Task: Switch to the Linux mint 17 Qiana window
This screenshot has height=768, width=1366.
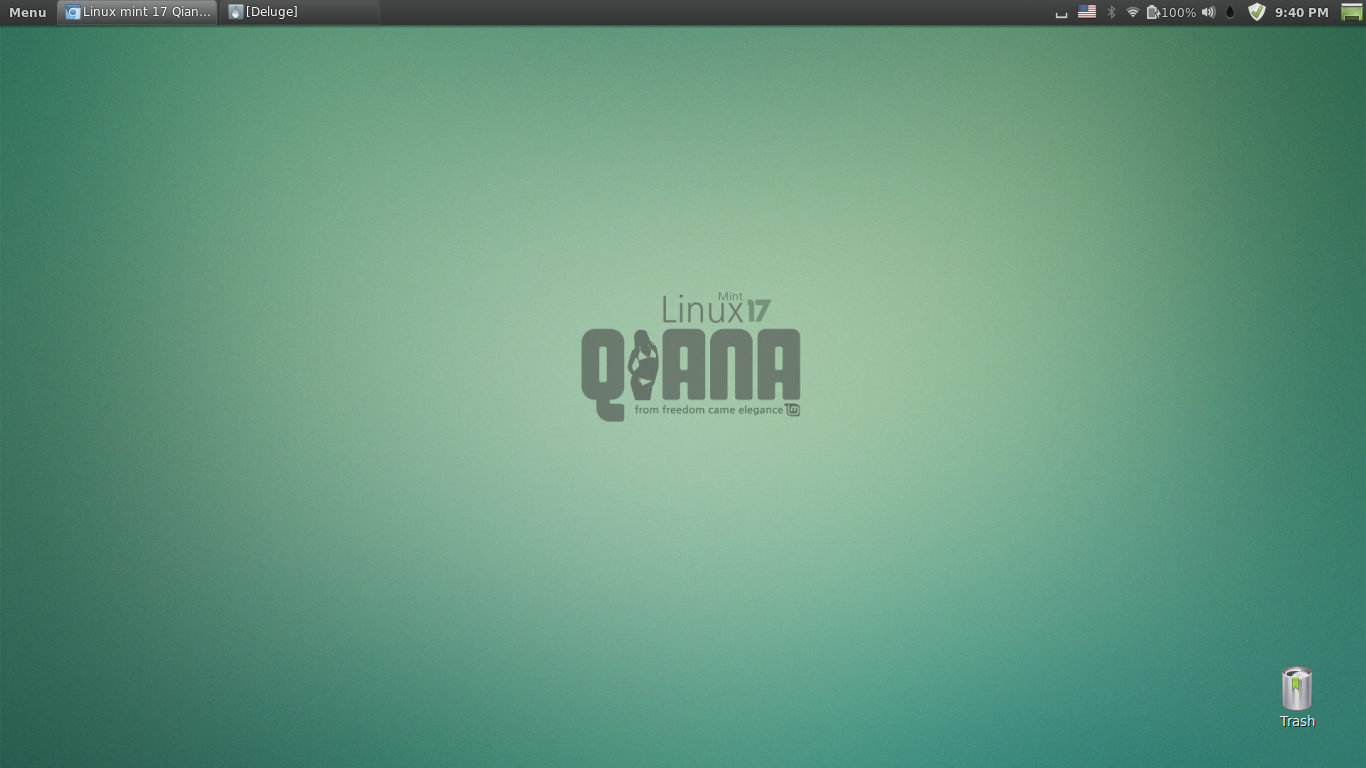Action: click(138, 12)
